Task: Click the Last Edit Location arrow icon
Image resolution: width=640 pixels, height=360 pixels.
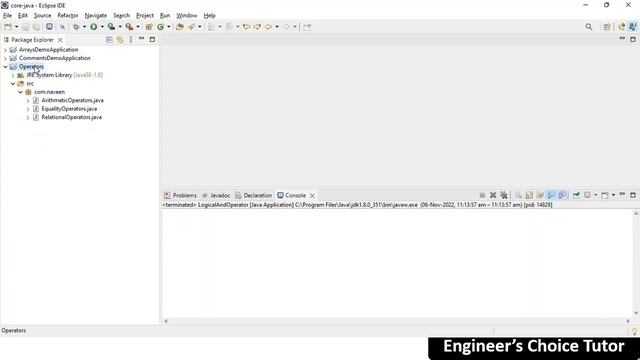Action: [x=246, y=27]
